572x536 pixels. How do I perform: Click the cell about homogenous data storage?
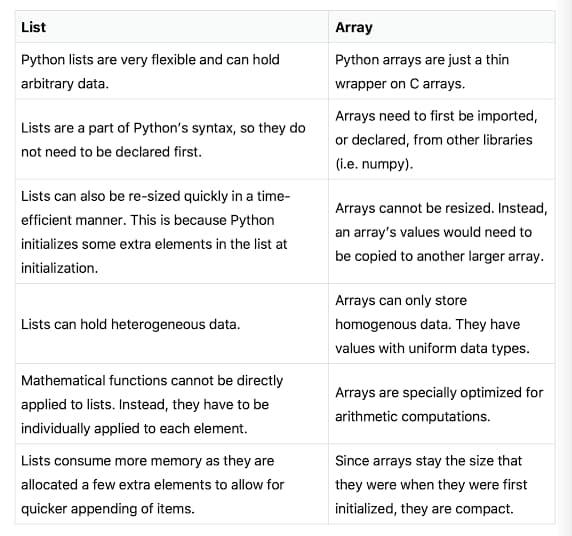click(x=442, y=324)
